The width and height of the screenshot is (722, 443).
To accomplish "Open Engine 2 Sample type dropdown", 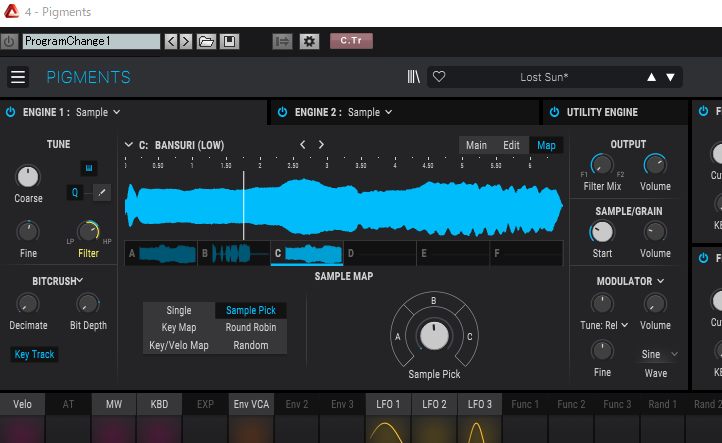I will pos(370,112).
